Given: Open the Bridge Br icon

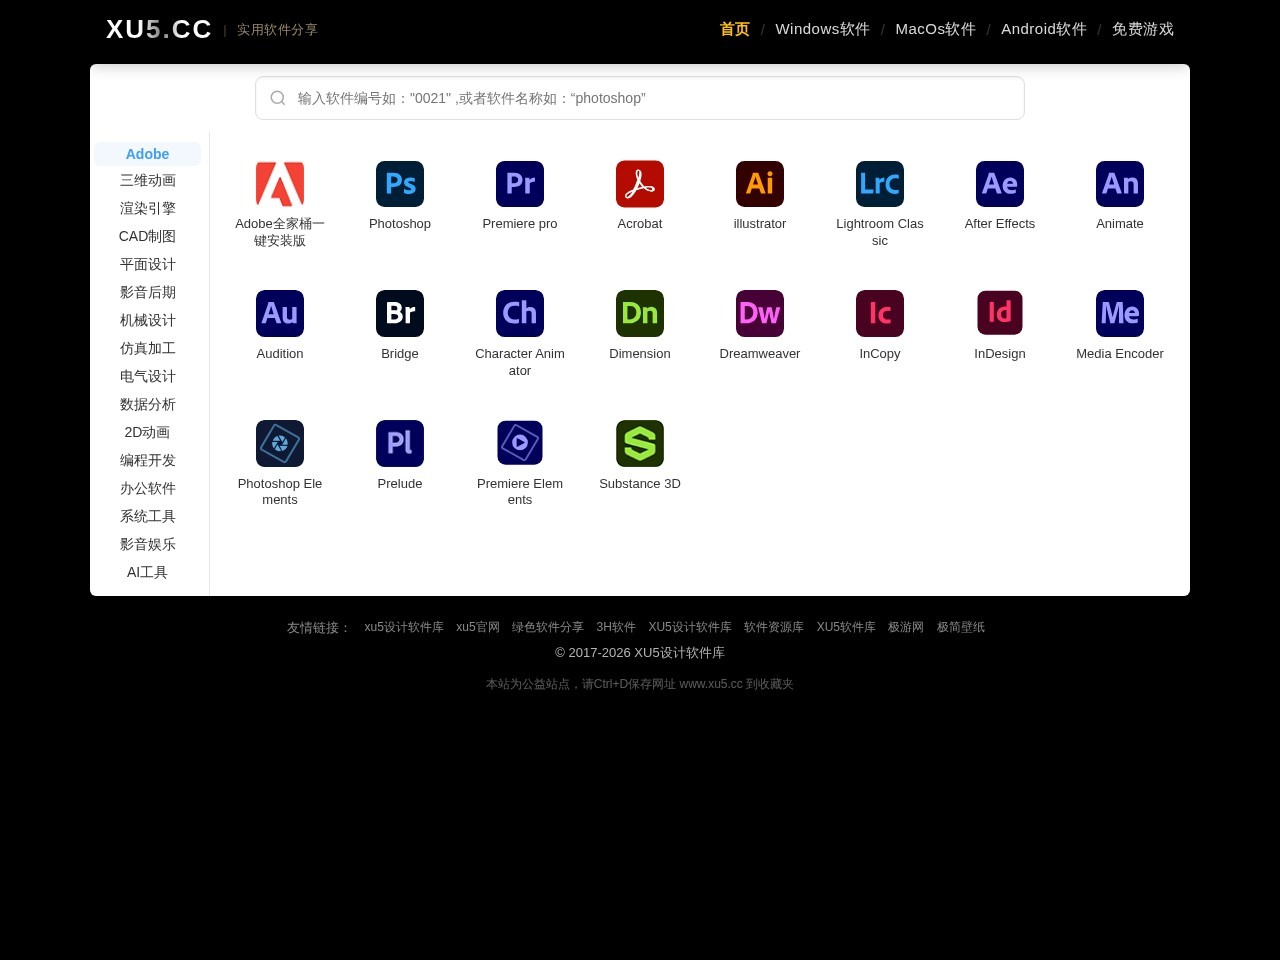Looking at the screenshot, I should click(400, 314).
